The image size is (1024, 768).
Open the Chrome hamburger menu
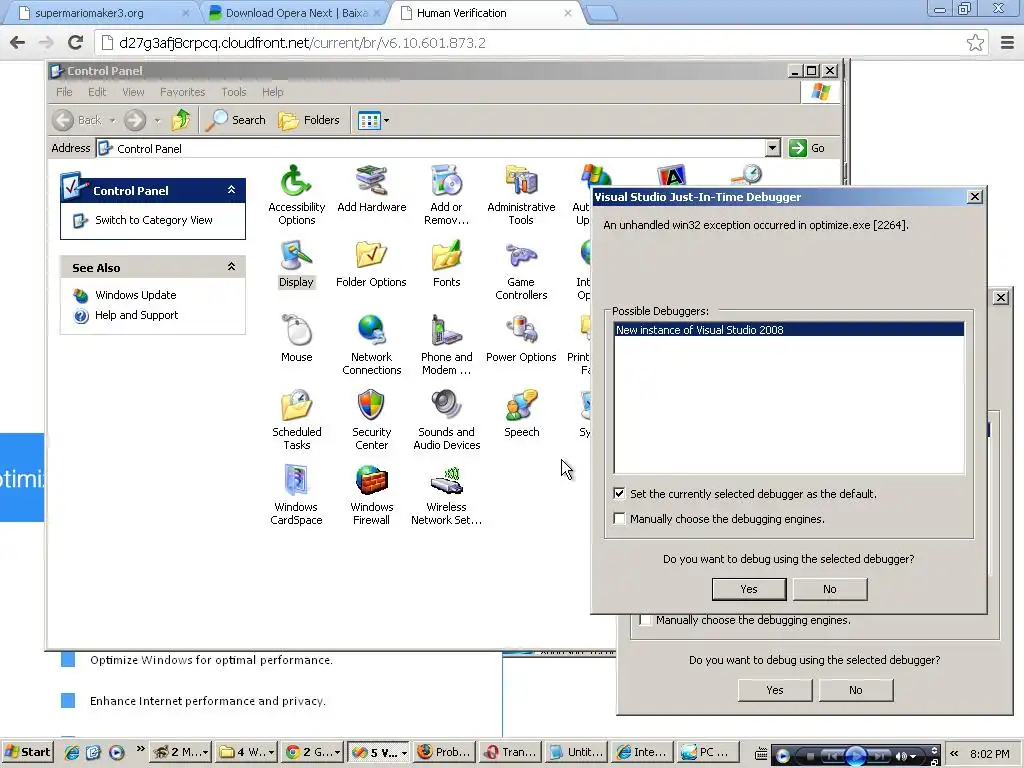pos(1008,43)
